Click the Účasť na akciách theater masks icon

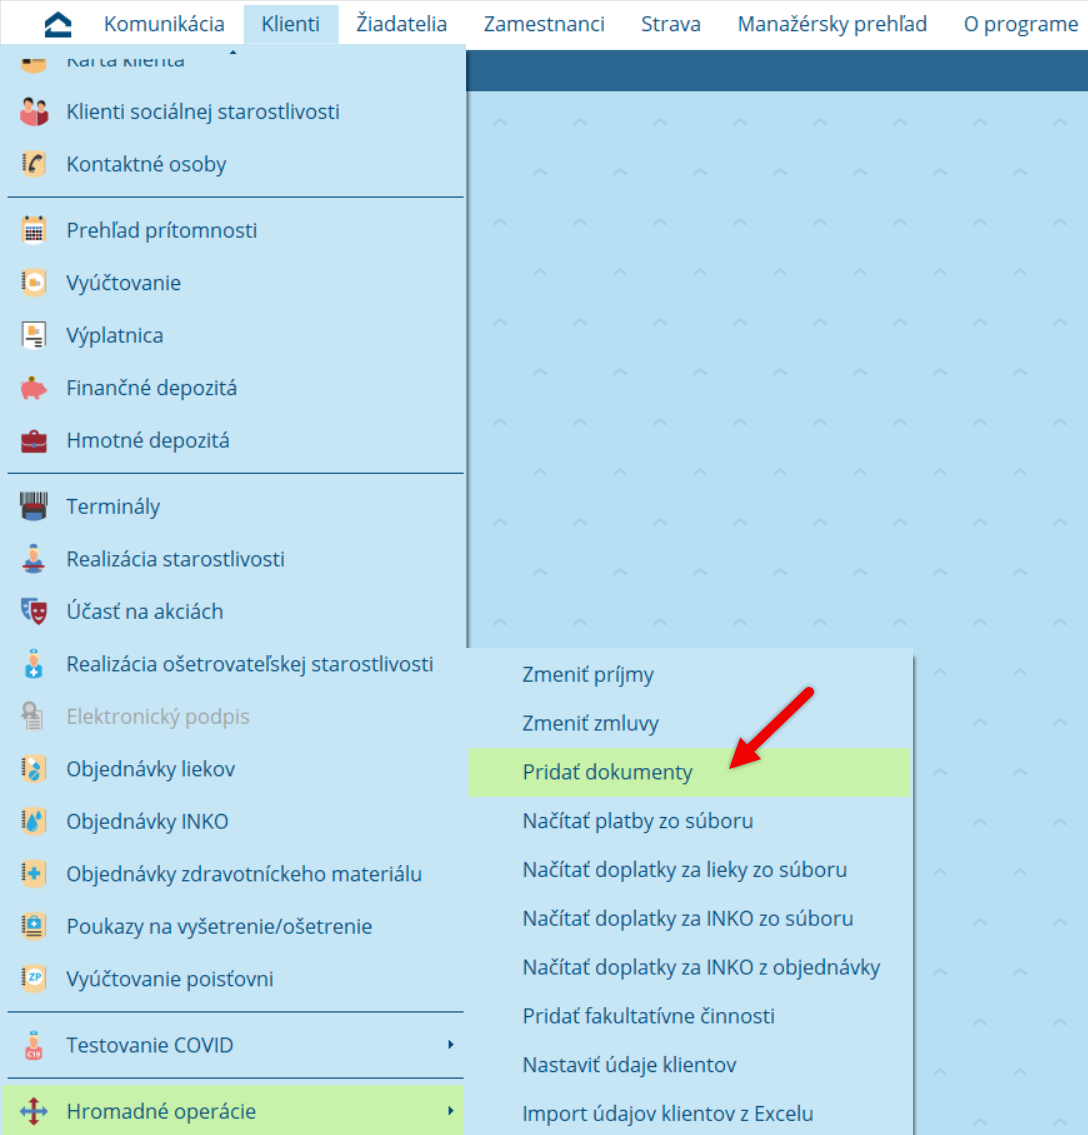(x=33, y=612)
